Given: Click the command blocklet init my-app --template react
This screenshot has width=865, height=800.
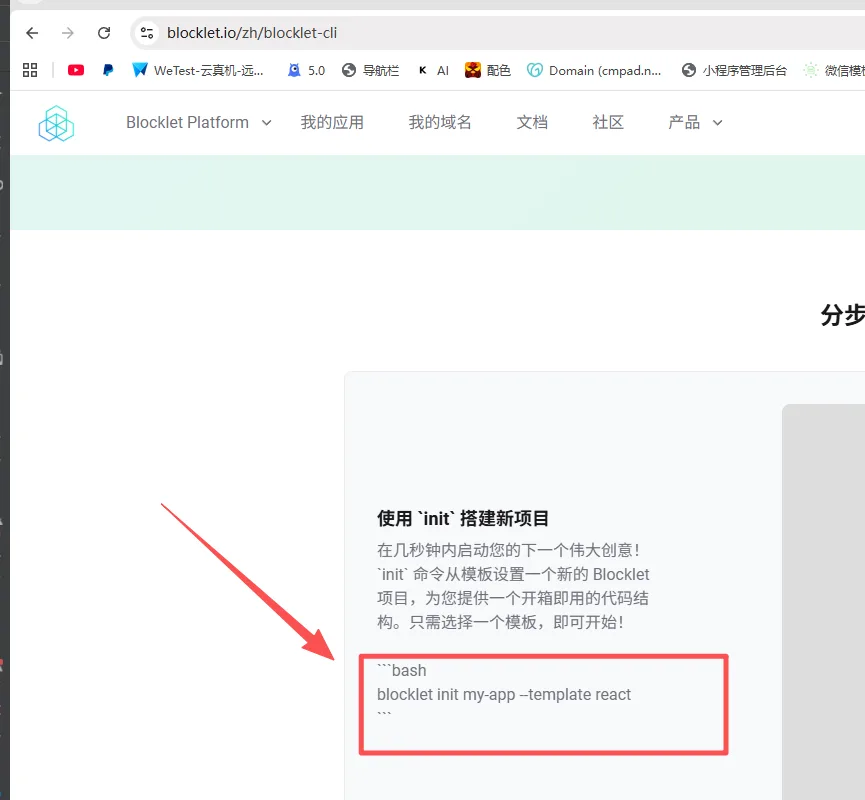Looking at the screenshot, I should (504, 694).
